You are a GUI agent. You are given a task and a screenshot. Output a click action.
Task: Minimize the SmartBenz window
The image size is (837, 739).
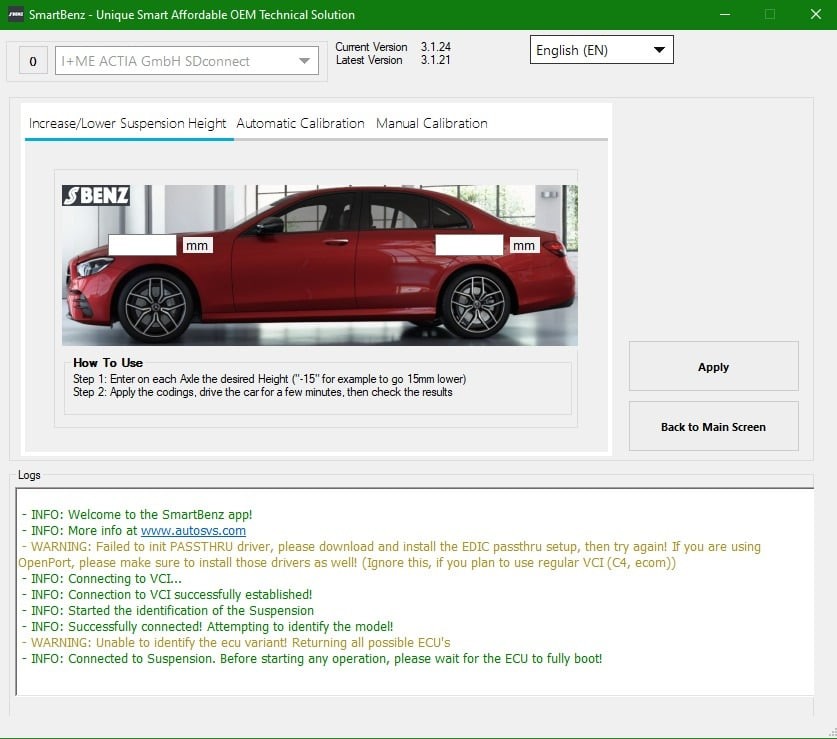(x=723, y=15)
